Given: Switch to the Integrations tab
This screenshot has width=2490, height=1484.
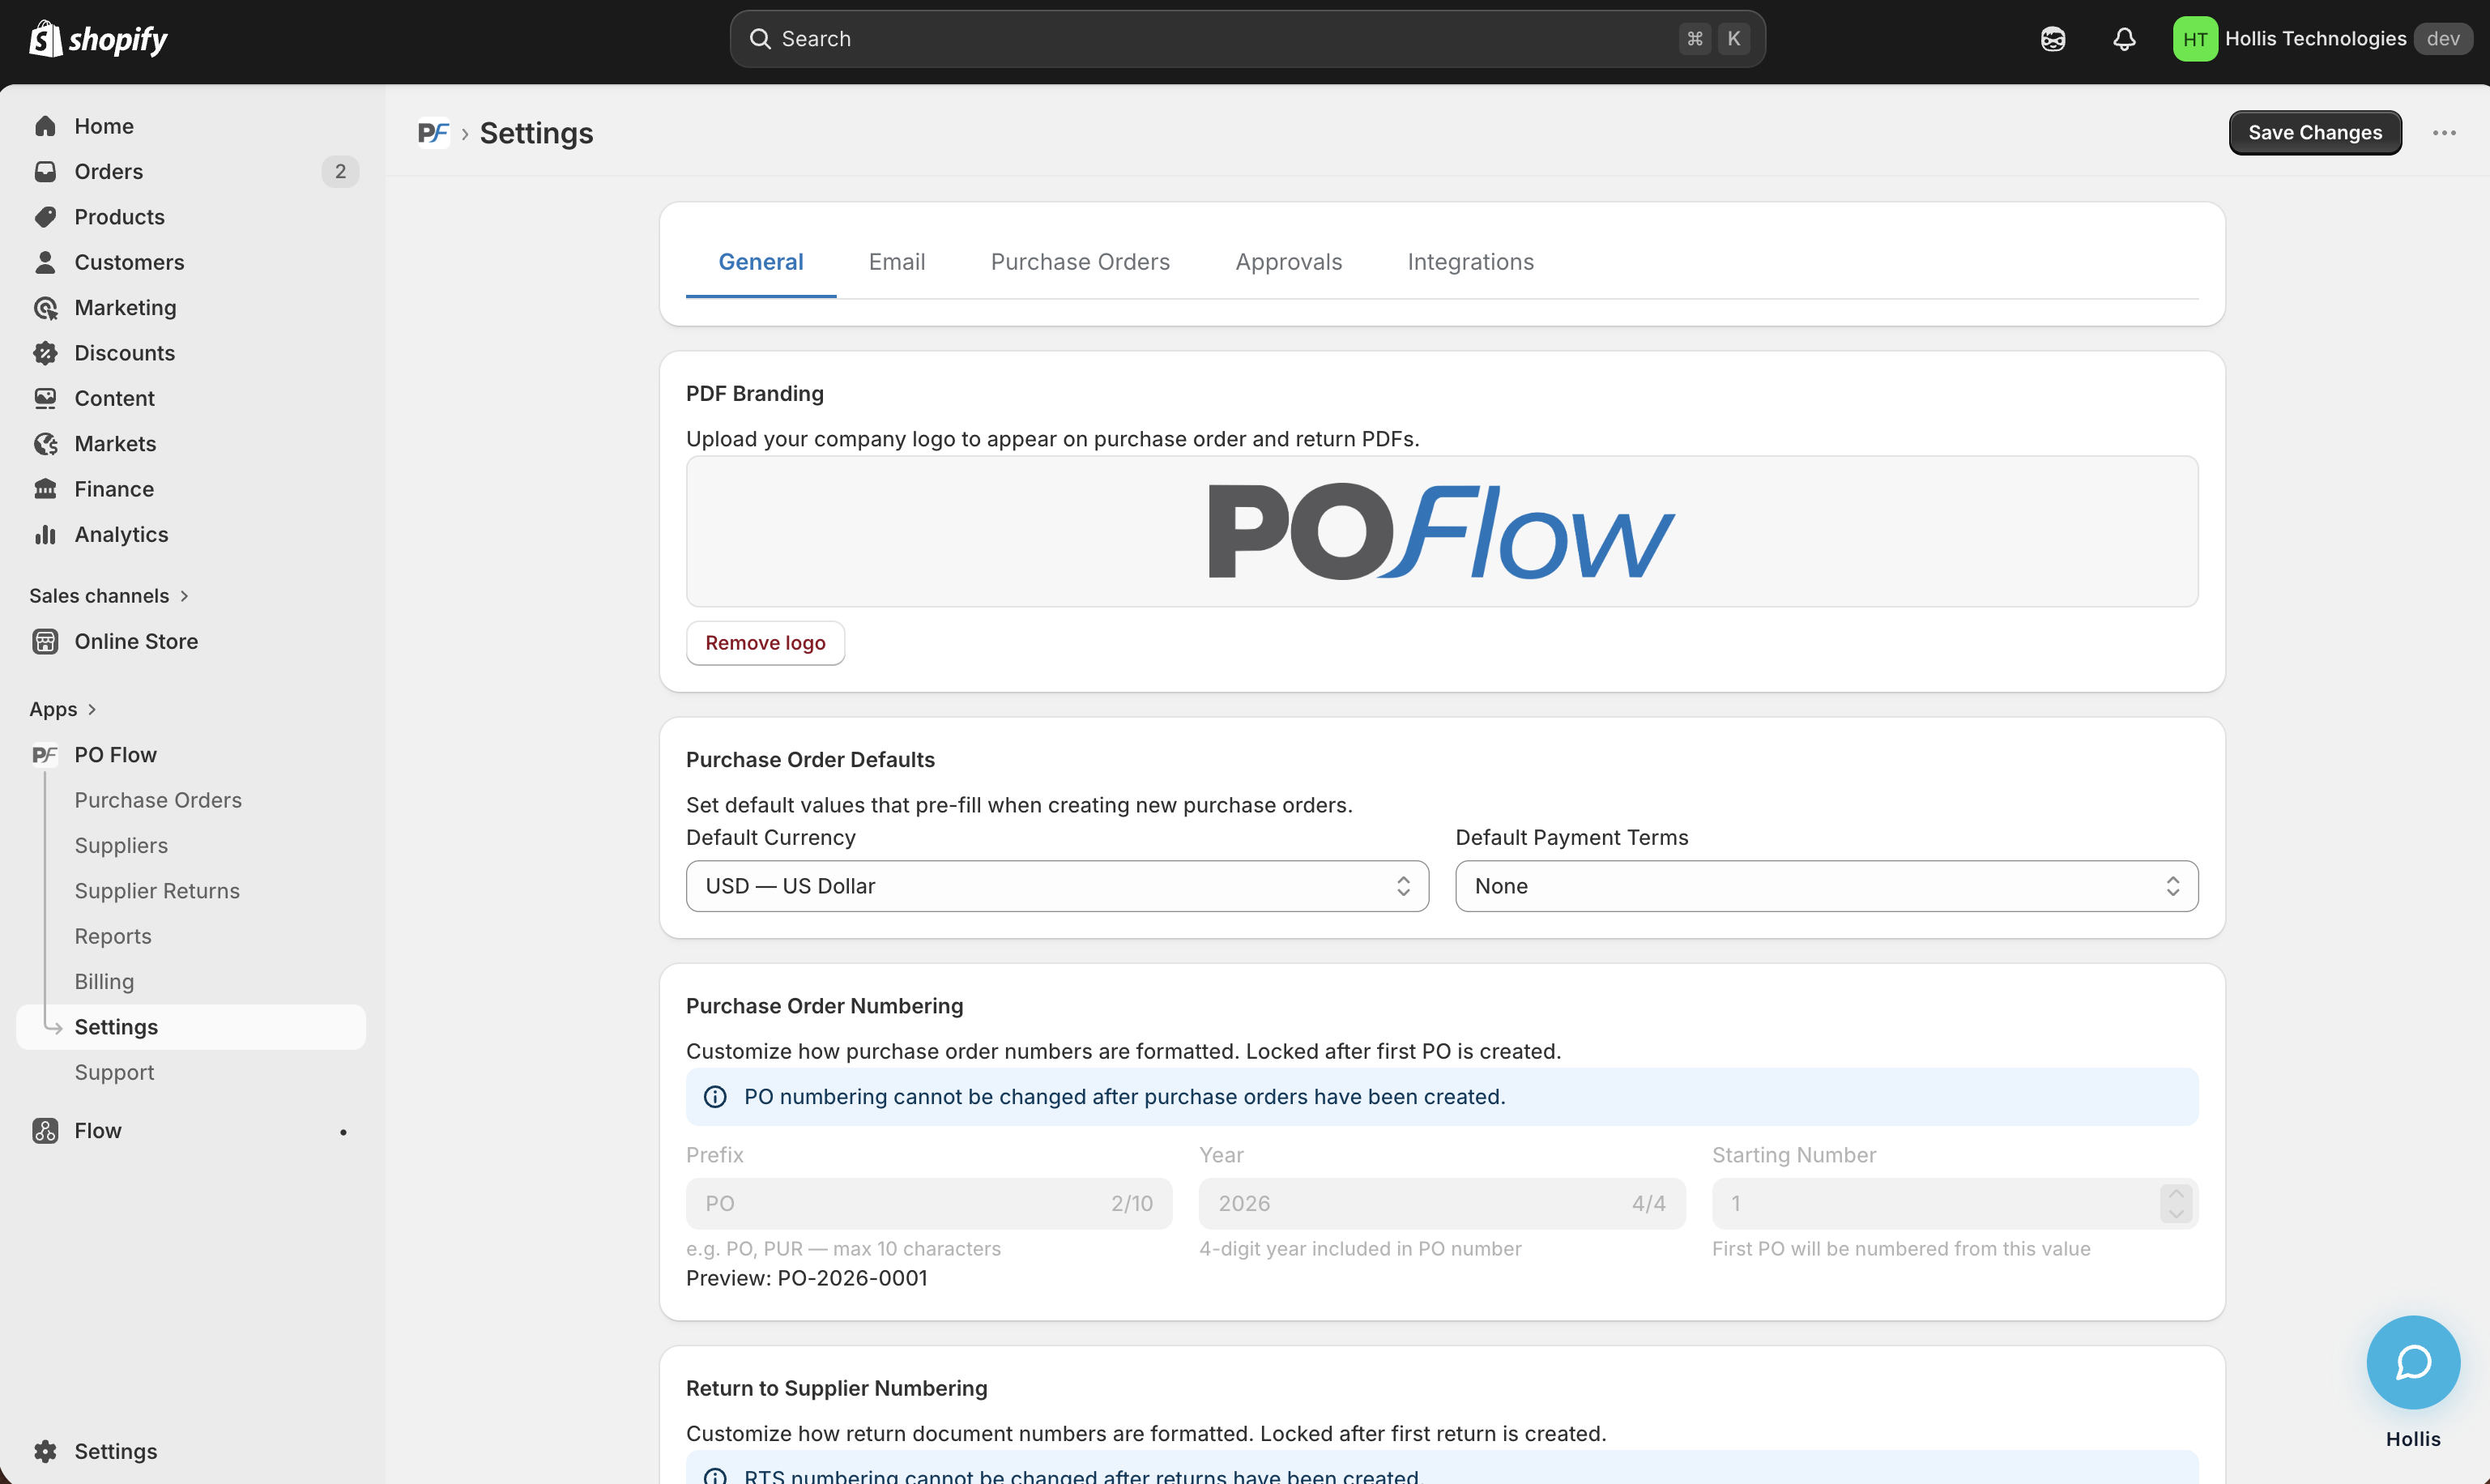Looking at the screenshot, I should [x=1470, y=262].
